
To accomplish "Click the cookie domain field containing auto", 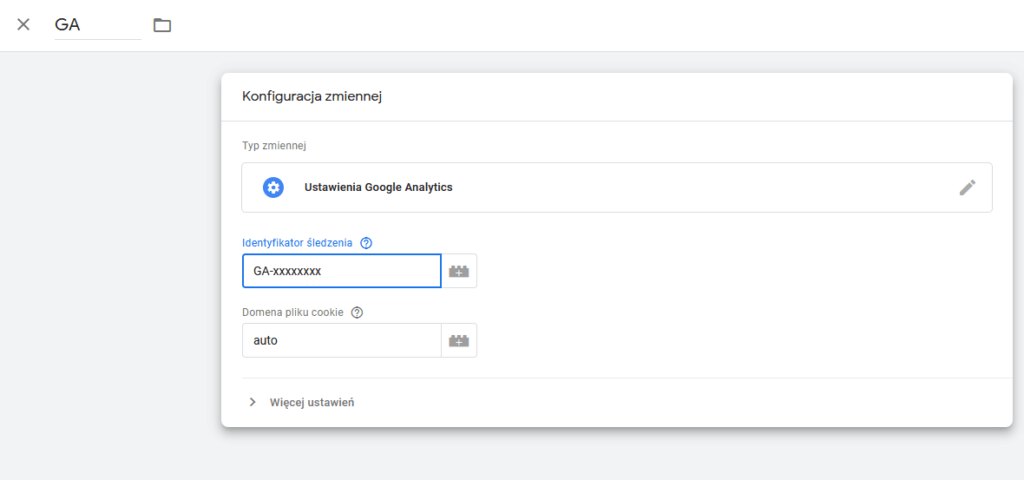I will pos(340,340).
